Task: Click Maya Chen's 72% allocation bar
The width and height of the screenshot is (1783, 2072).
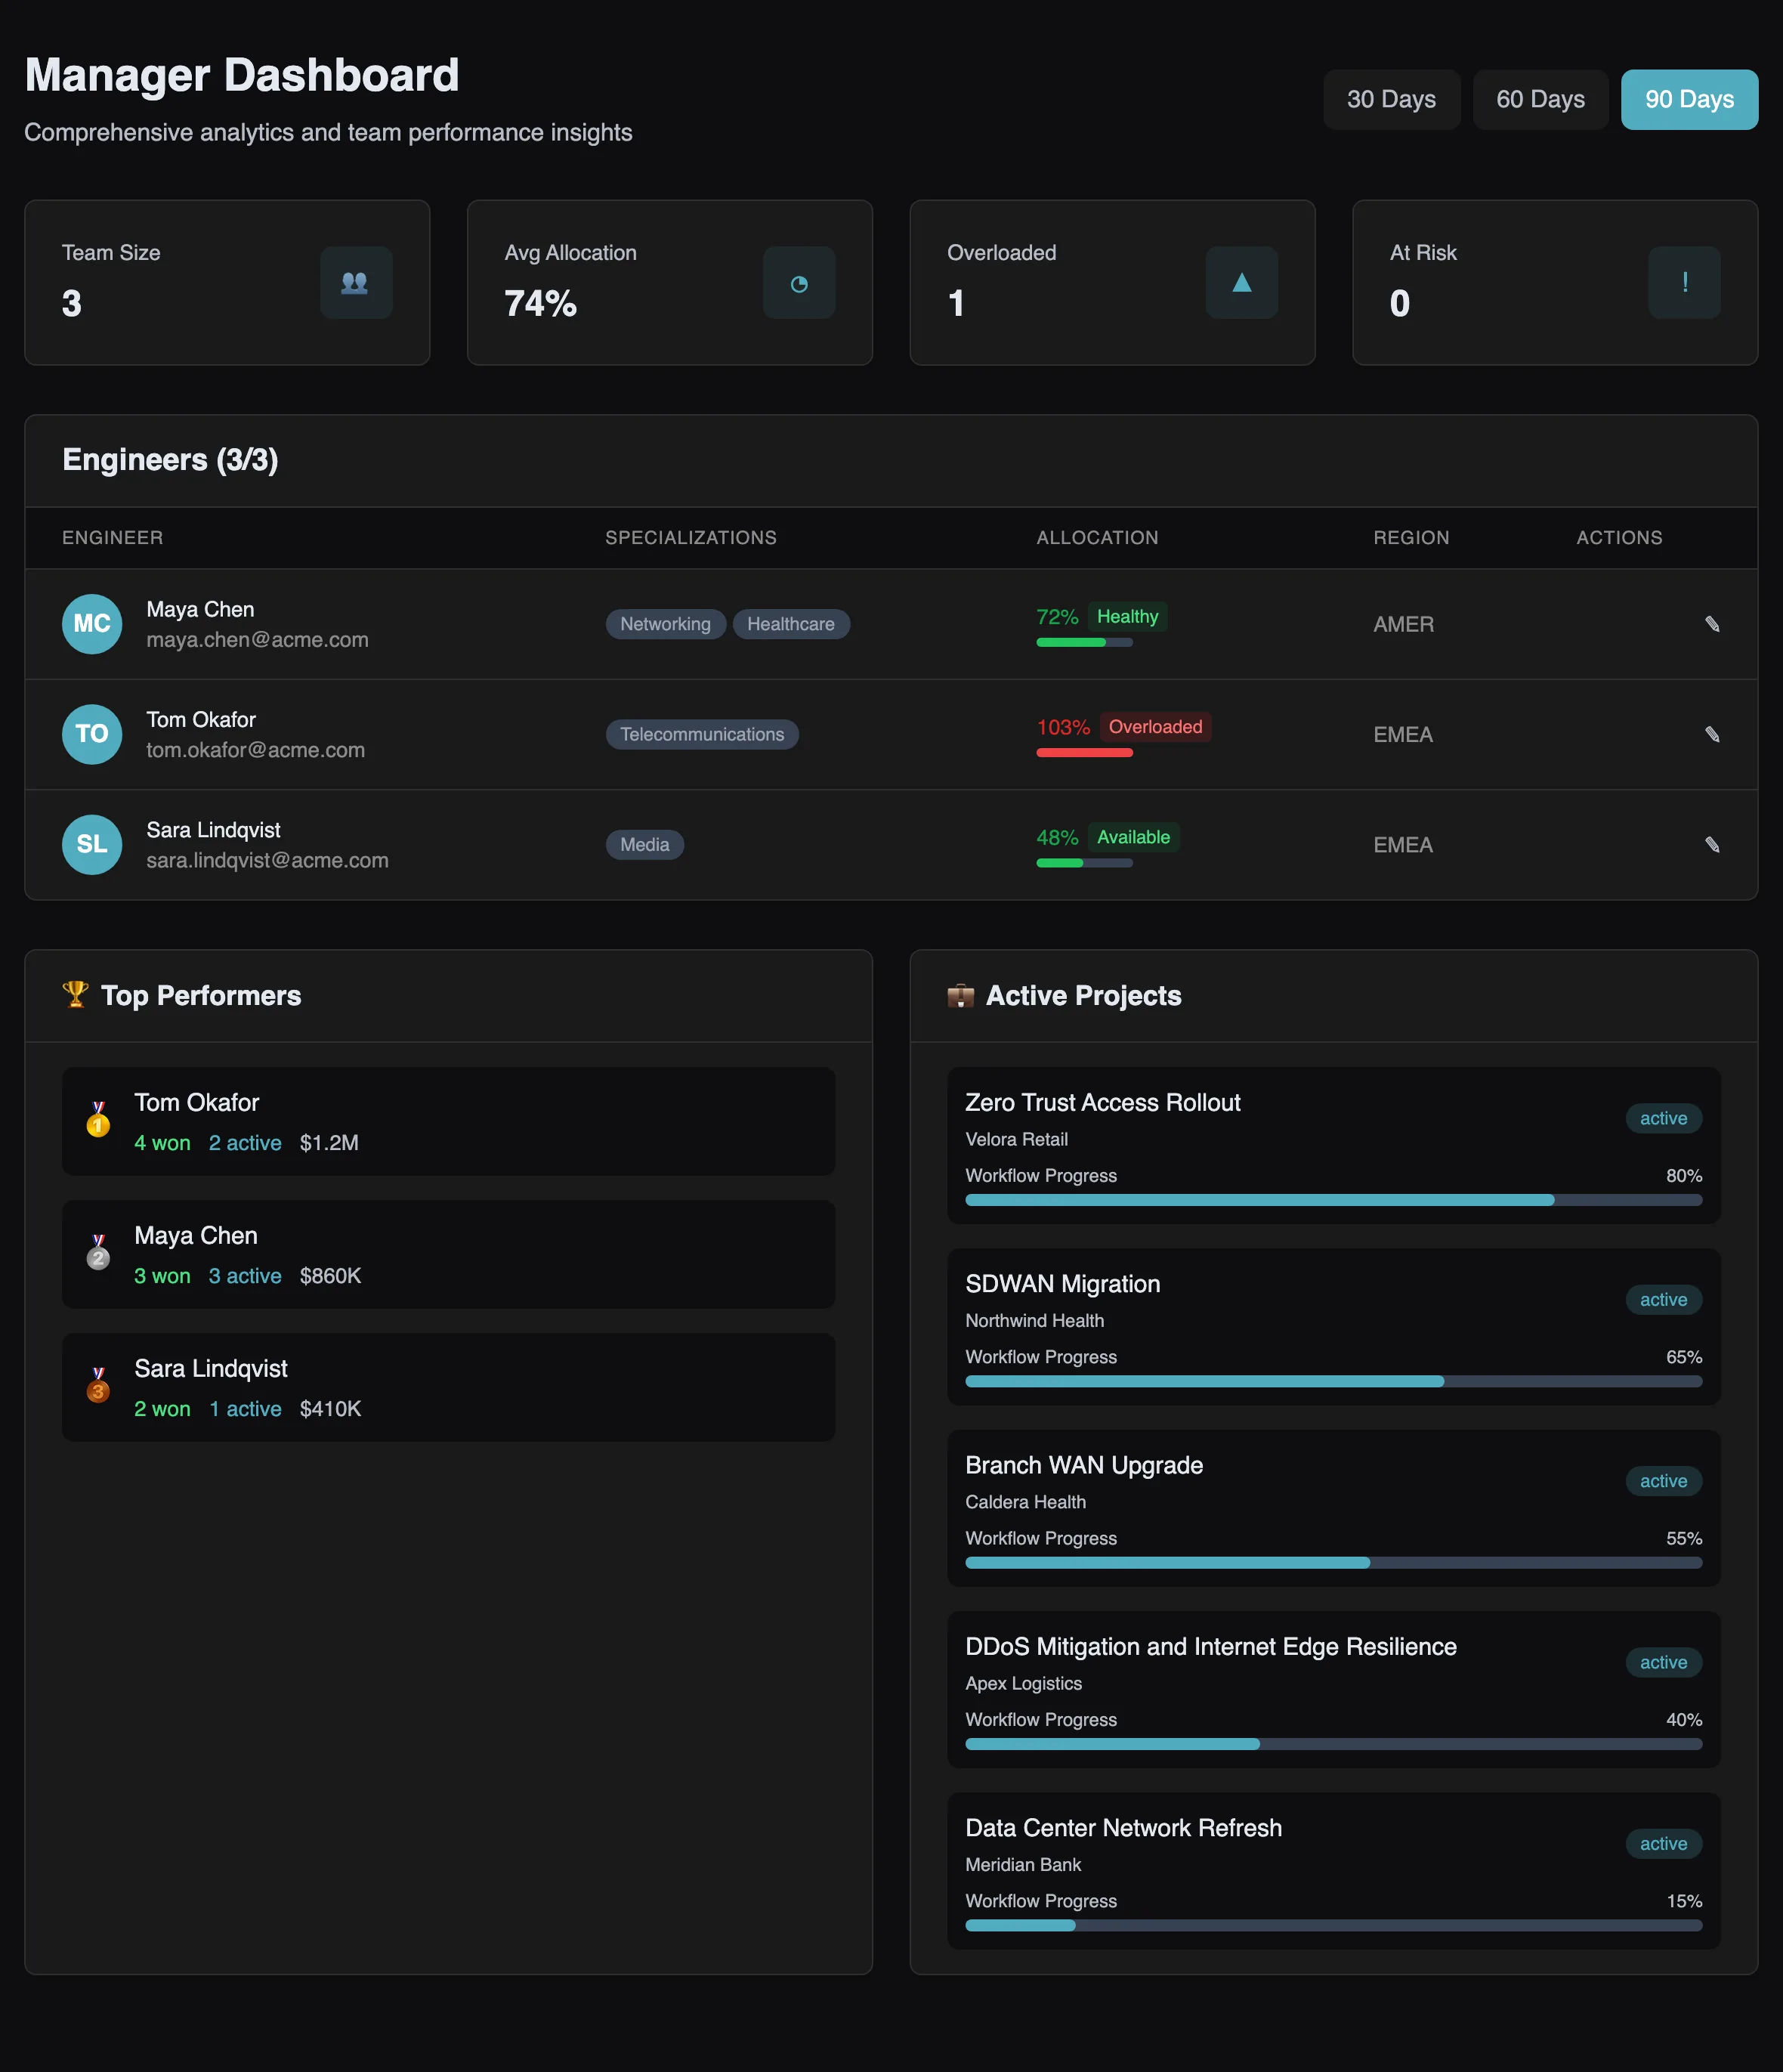Action: (1085, 643)
